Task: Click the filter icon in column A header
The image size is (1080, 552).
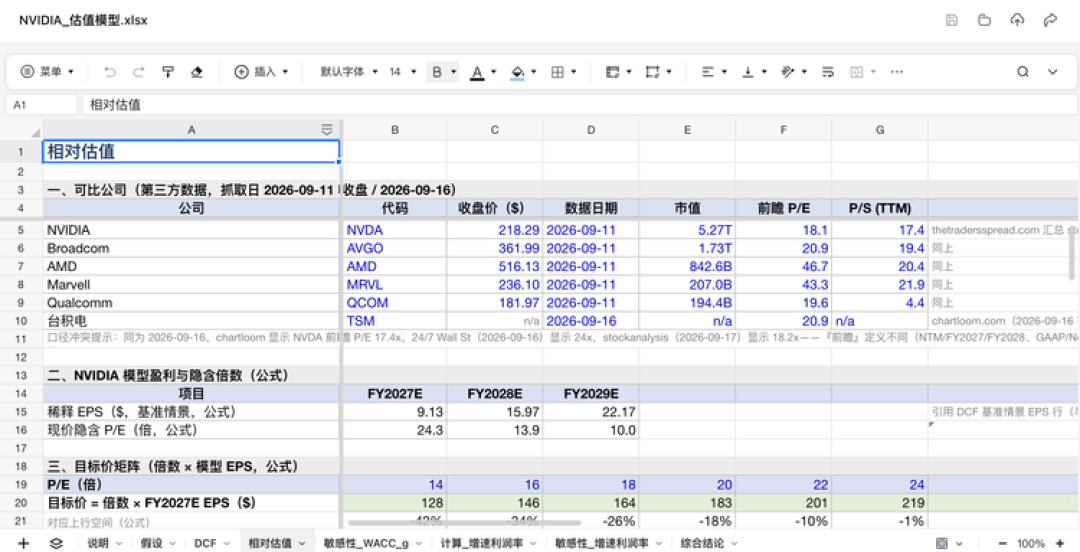Action: click(x=326, y=130)
